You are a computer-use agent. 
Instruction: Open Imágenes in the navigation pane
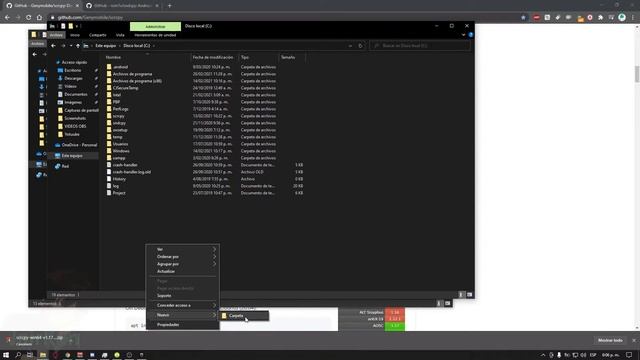click(73, 102)
